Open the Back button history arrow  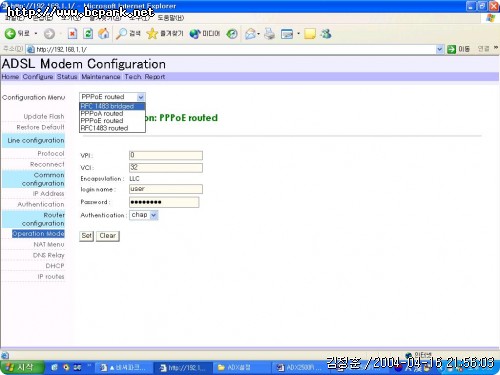pyautogui.click(x=36, y=34)
